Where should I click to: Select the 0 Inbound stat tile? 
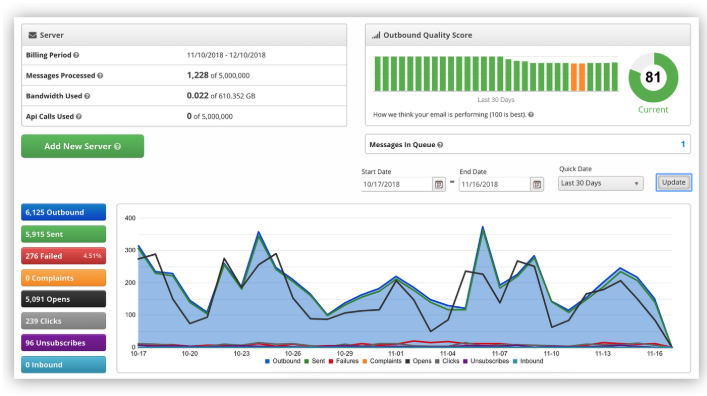(x=64, y=364)
